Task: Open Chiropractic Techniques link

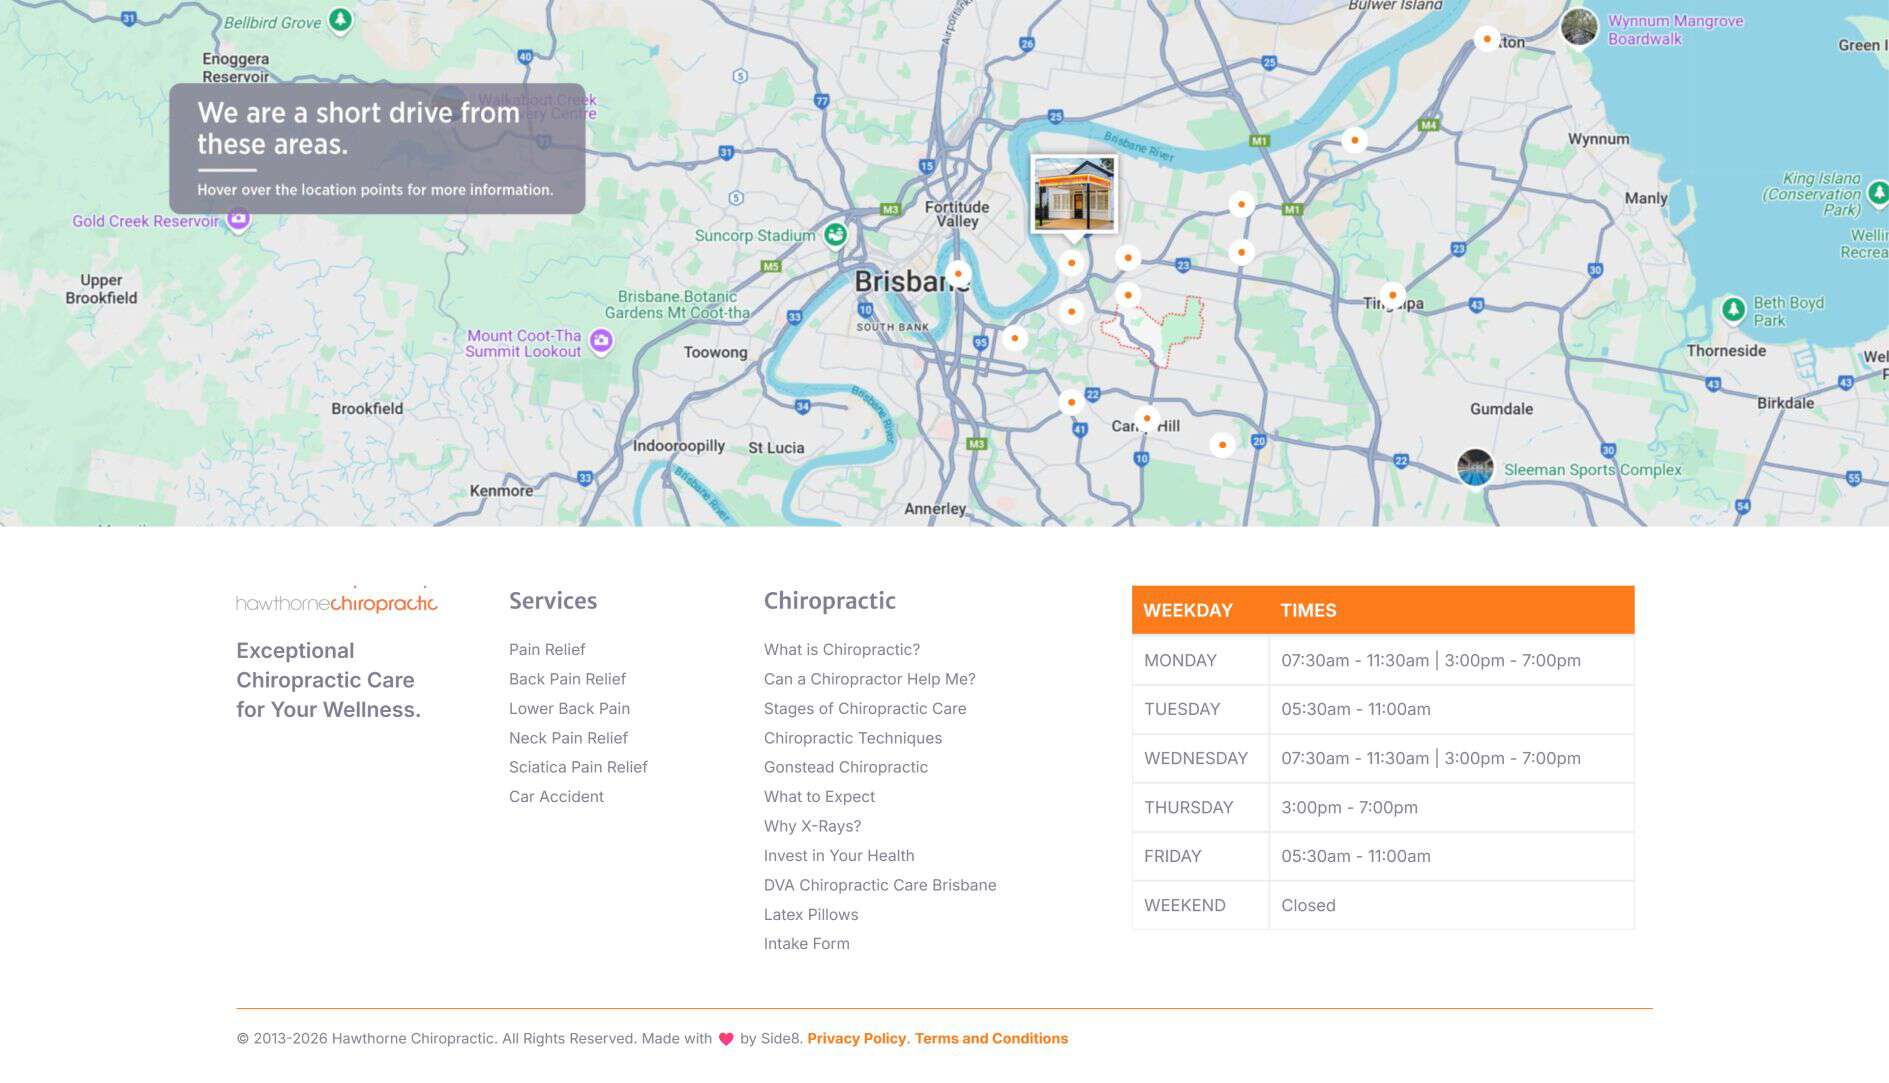Action: point(853,738)
